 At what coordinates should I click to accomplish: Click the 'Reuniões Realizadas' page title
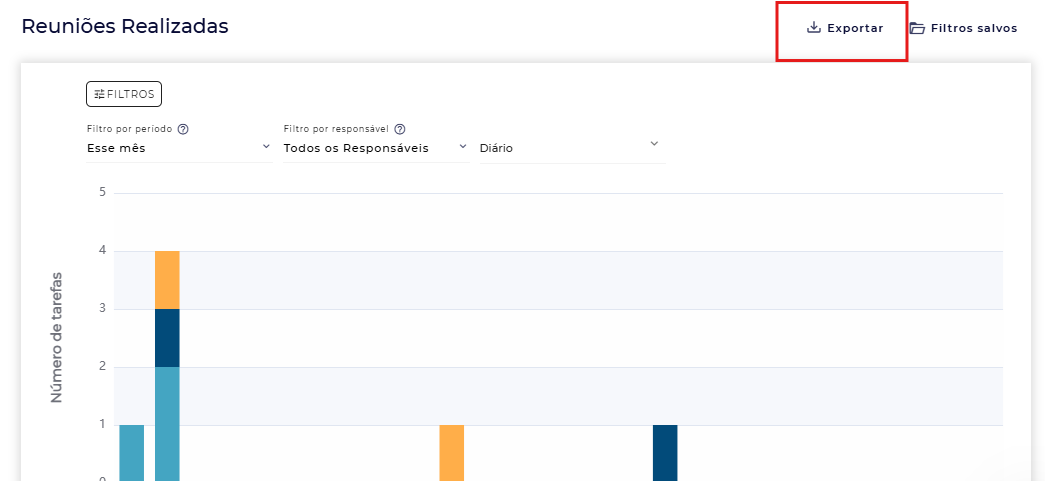(125, 27)
